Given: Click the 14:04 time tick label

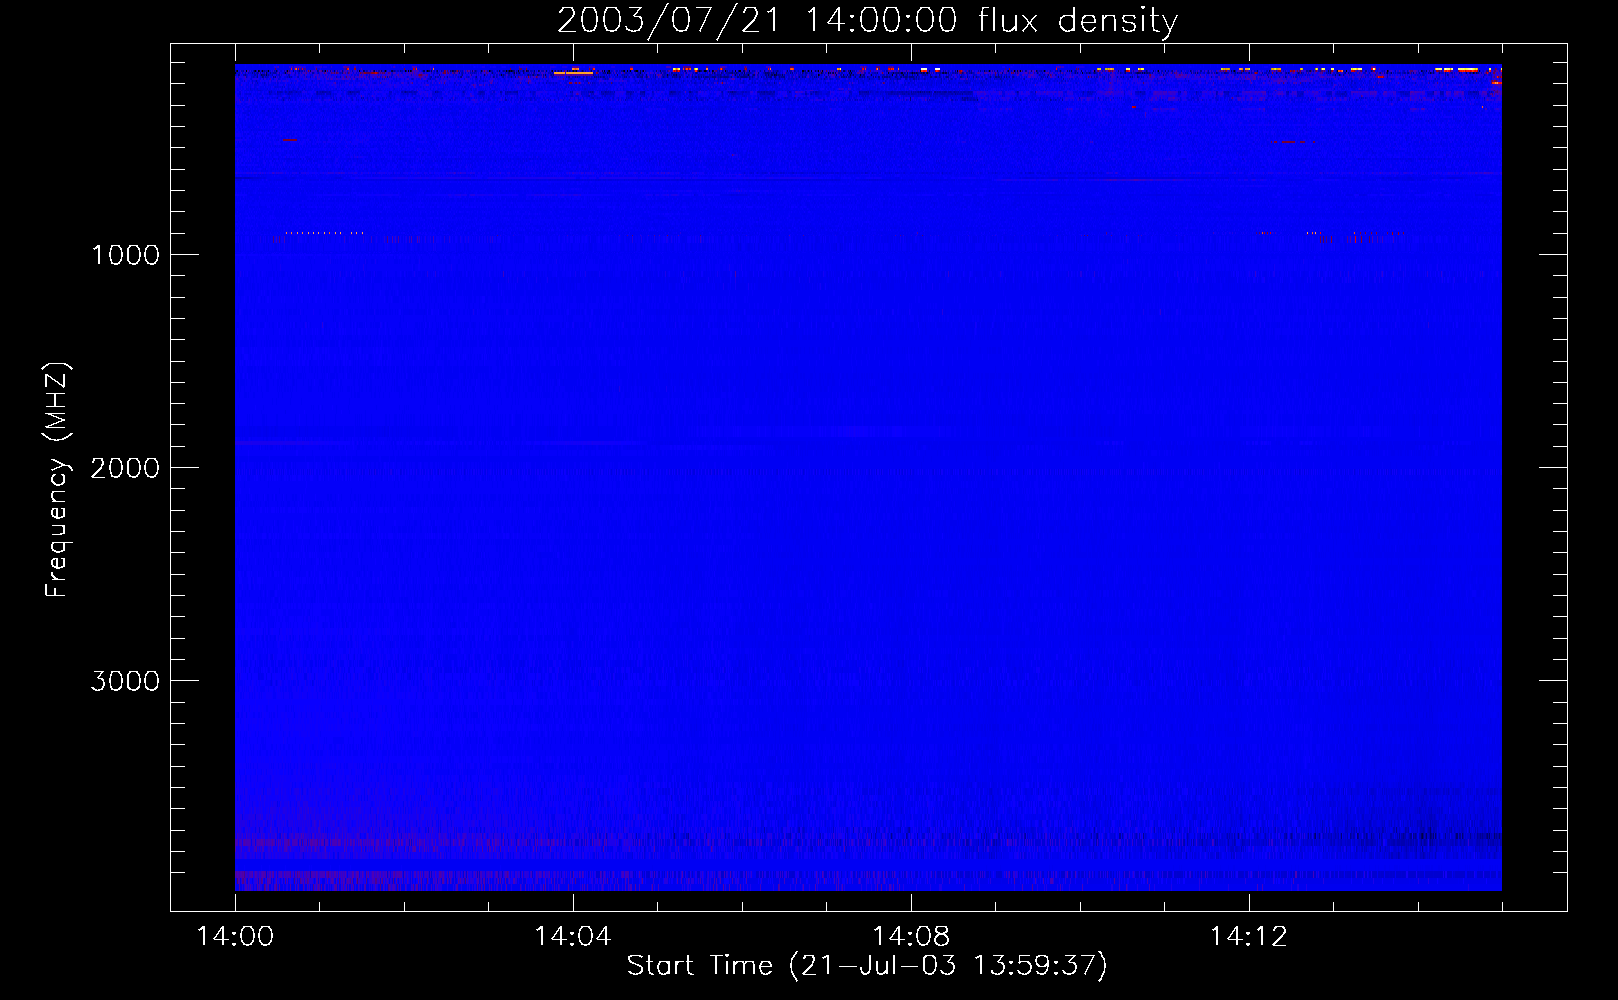Looking at the screenshot, I should pos(573,937).
